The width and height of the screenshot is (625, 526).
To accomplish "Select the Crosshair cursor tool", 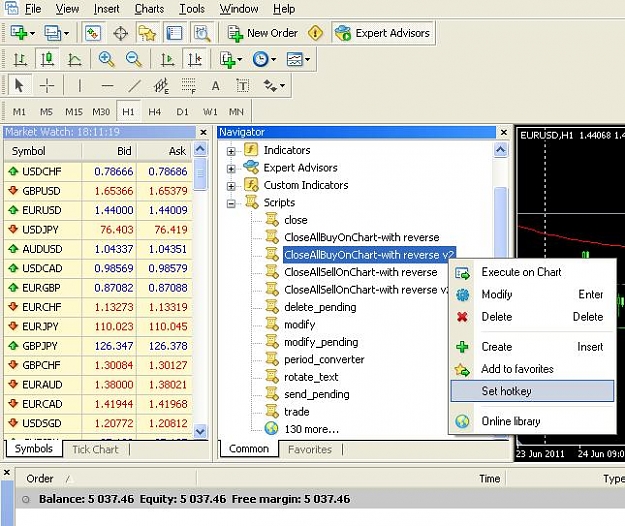I will [x=47, y=85].
